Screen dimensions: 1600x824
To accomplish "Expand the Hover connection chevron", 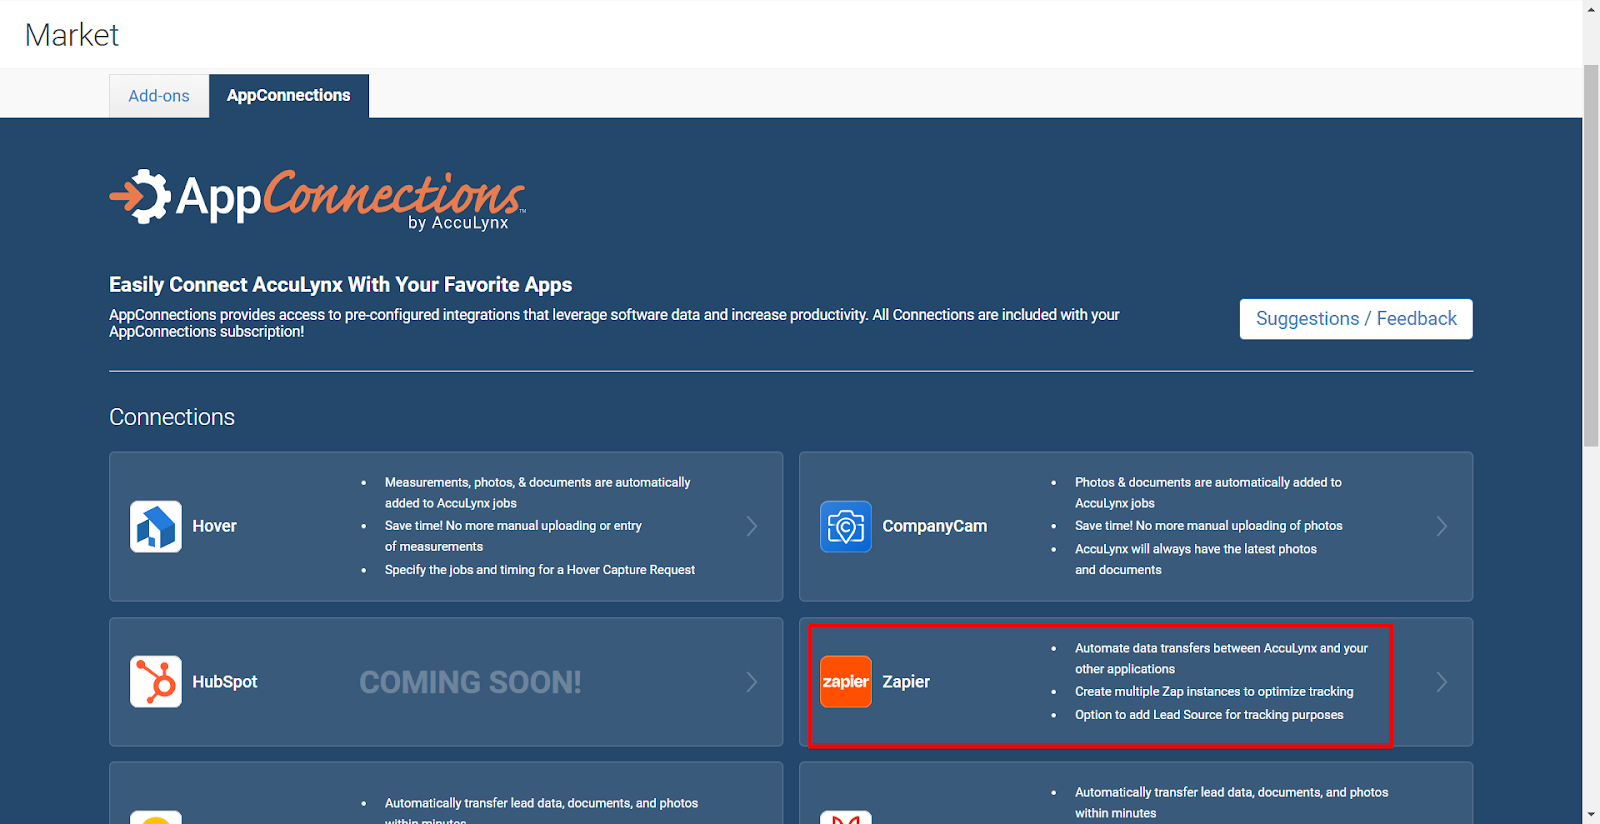I will click(752, 526).
